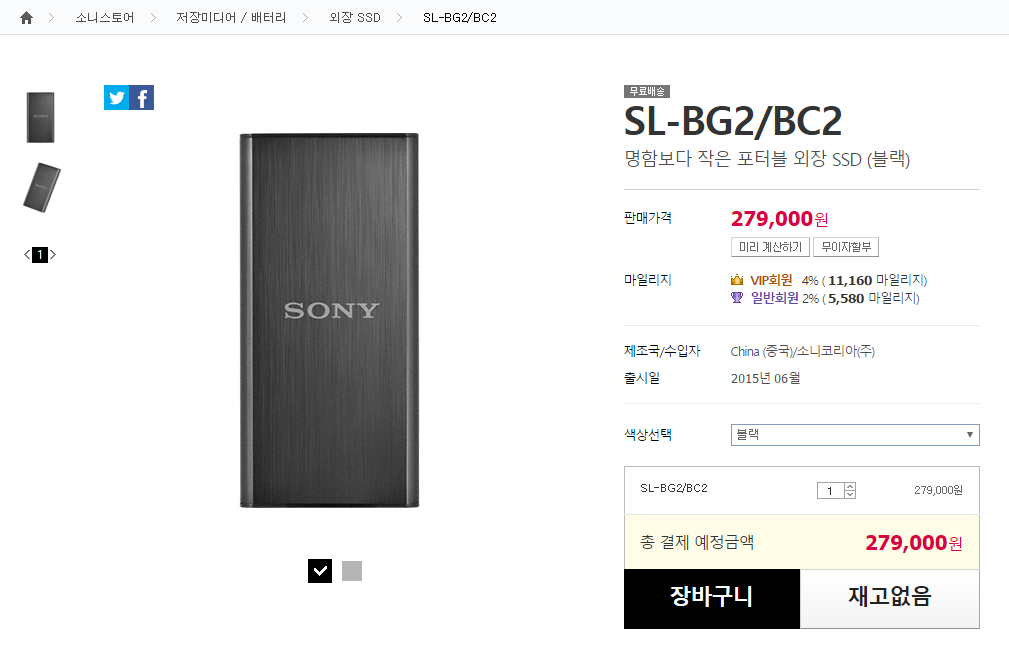The height and width of the screenshot is (661, 1009).
Task: Click the 일반회원 trophy icon
Action: pos(737,298)
